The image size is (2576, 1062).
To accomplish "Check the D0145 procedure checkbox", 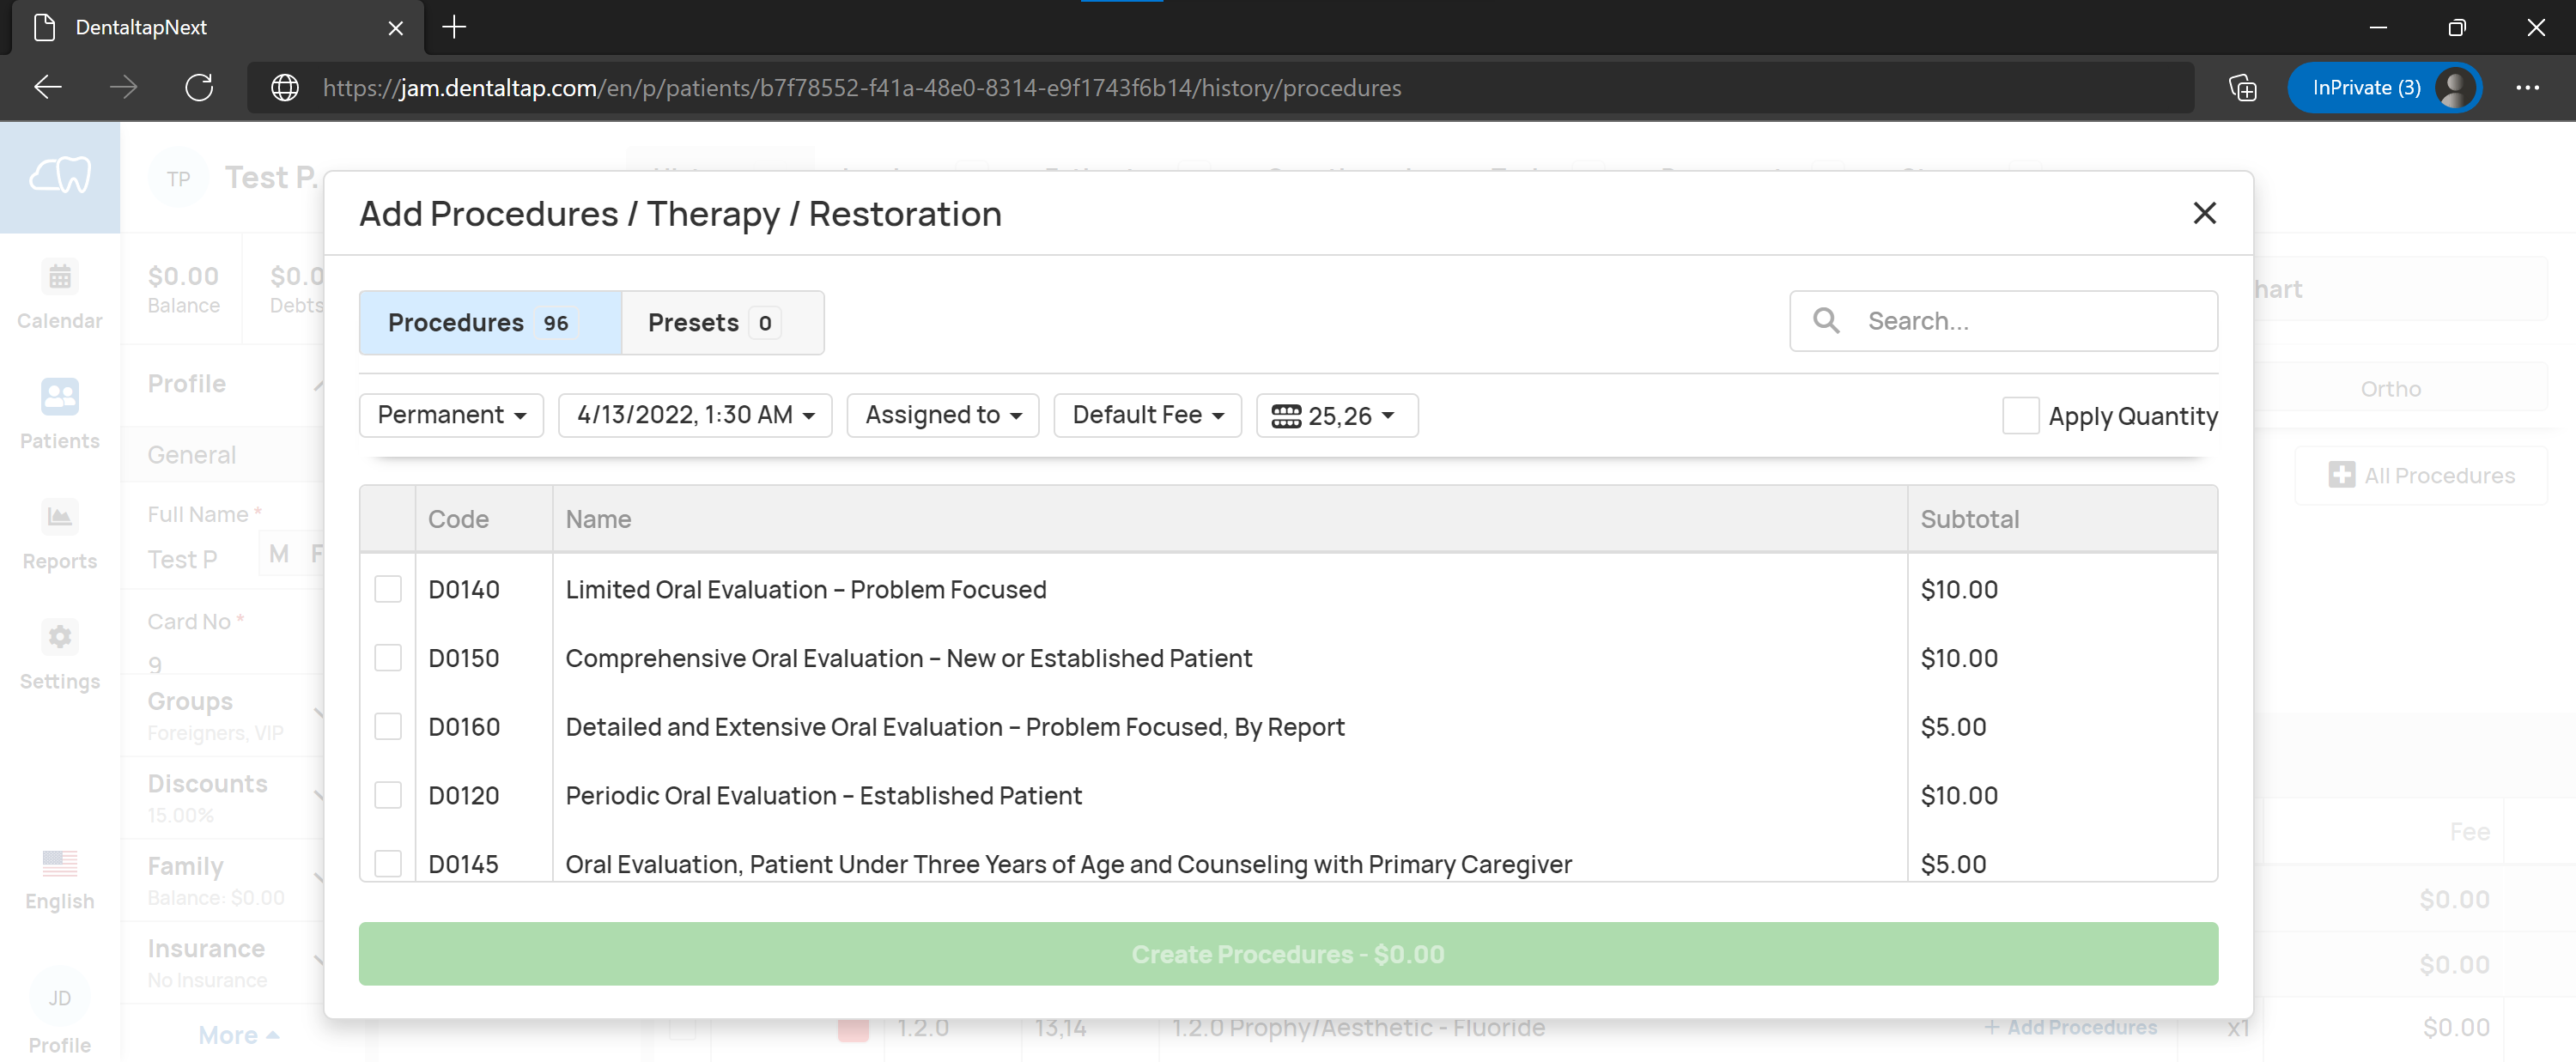I will pos(388,863).
